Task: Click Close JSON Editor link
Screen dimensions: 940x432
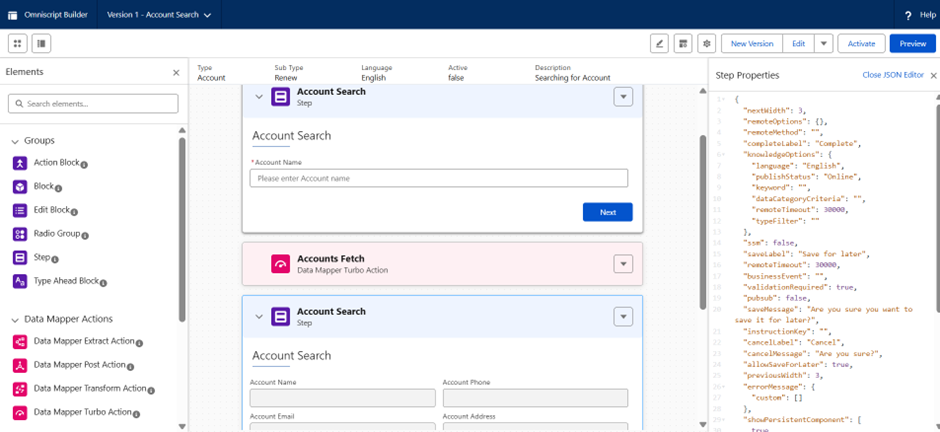Action: point(893,75)
